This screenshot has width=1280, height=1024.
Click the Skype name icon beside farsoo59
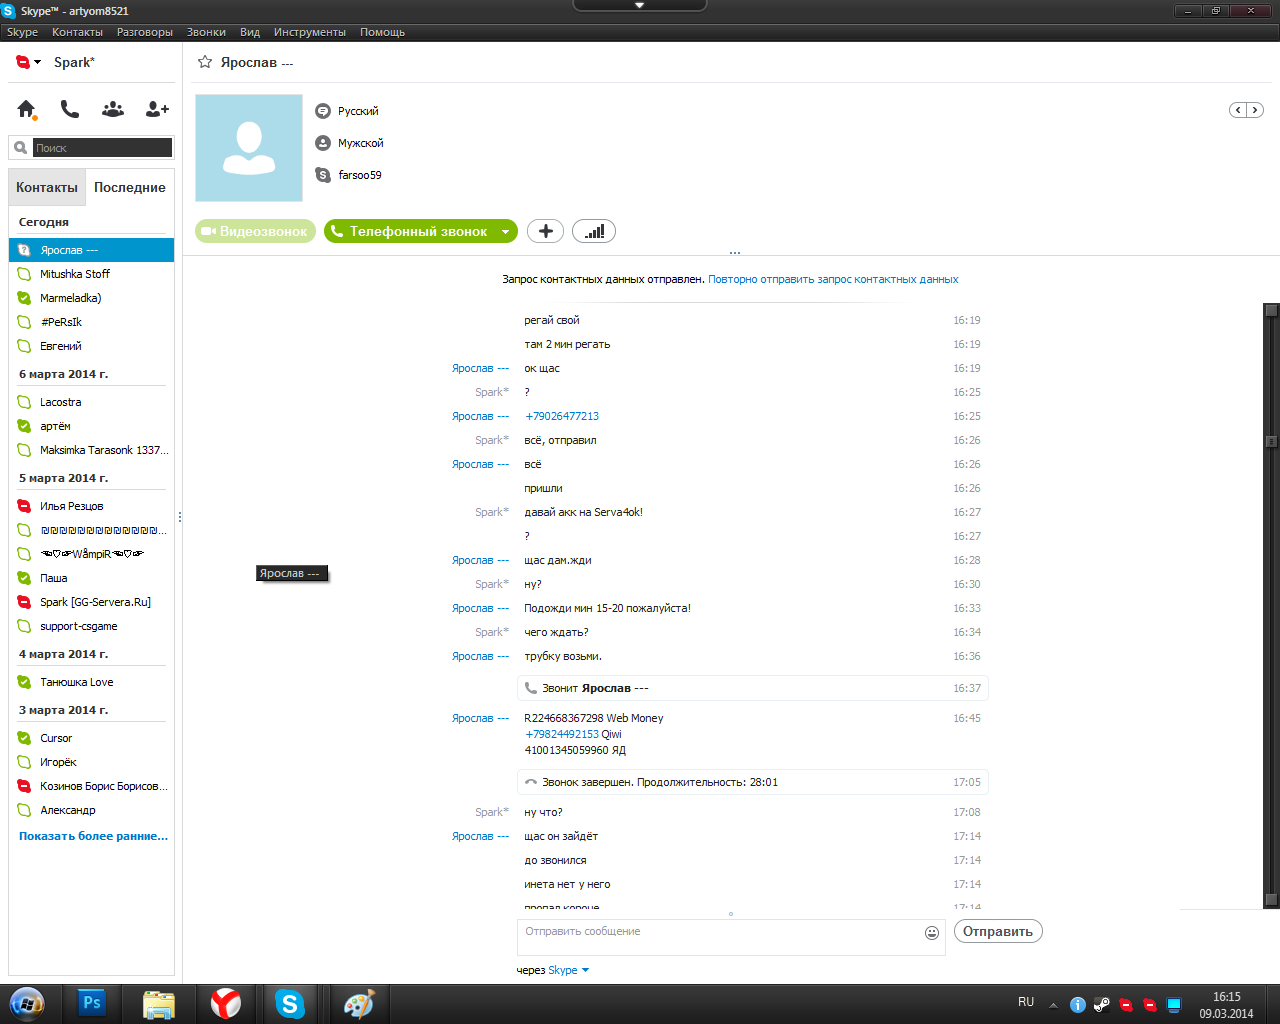323,175
